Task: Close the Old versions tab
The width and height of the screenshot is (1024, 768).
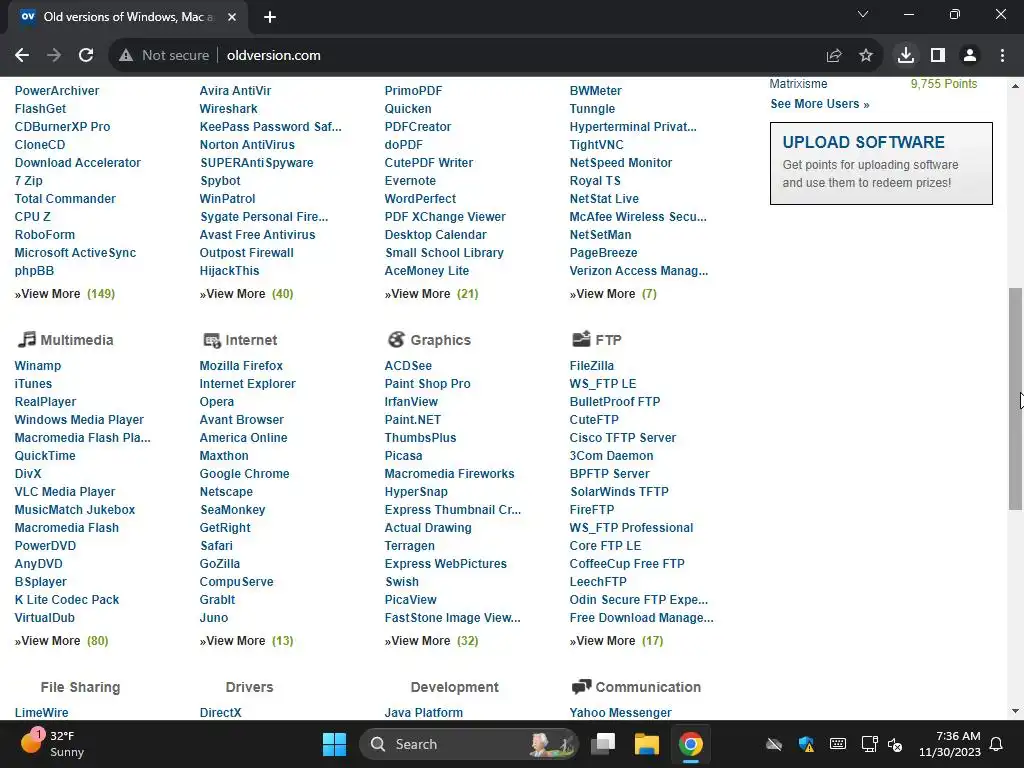Action: pyautogui.click(x=232, y=17)
